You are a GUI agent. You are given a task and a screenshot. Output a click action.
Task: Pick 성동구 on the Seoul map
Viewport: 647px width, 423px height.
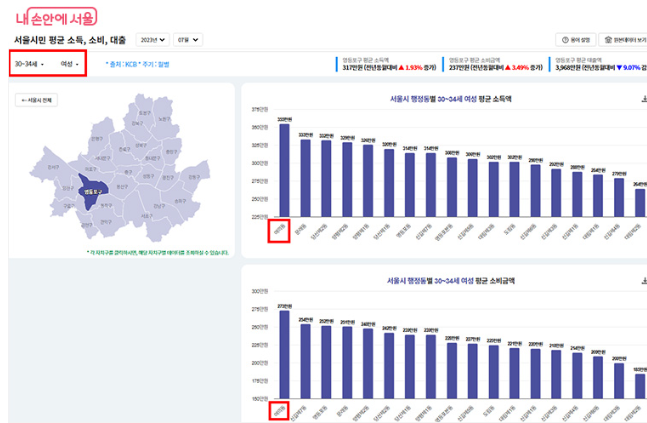click(x=149, y=176)
